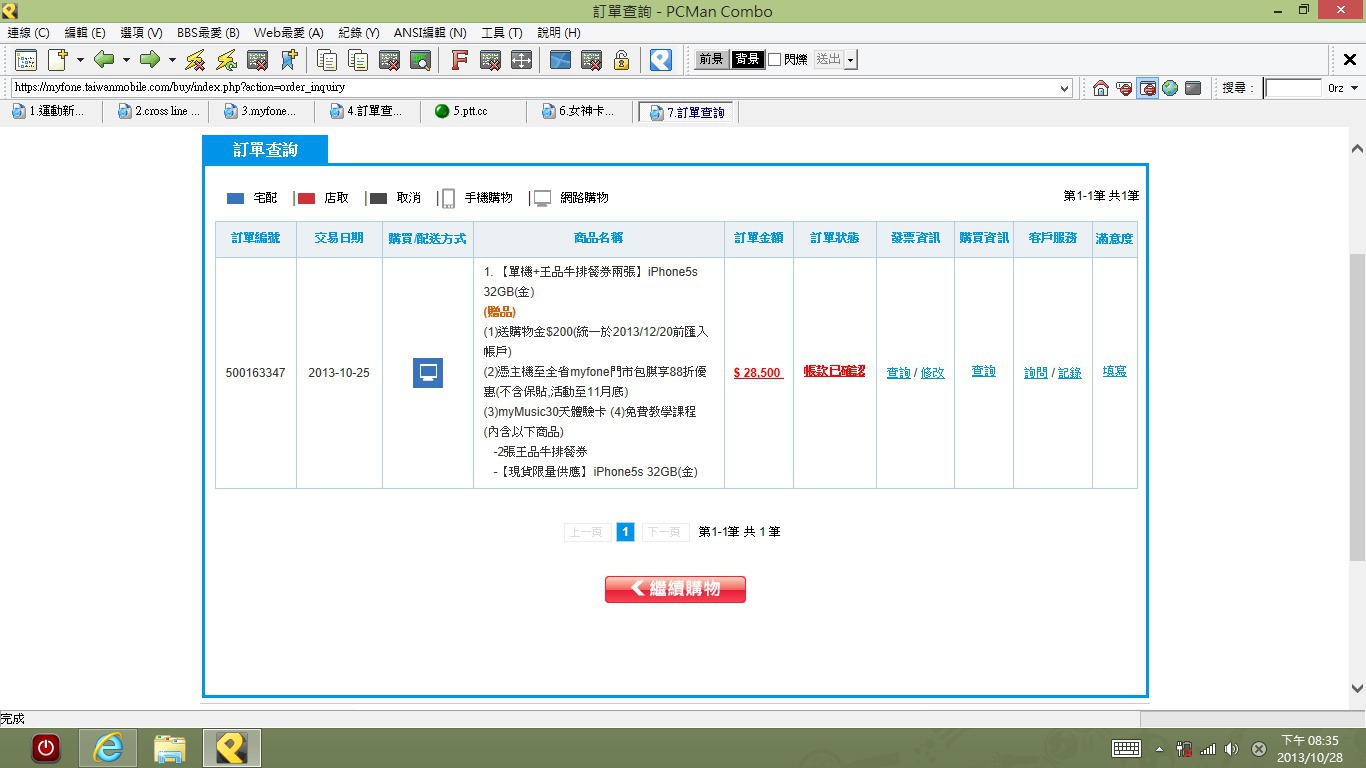The height and width of the screenshot is (768, 1366).
Task: Switch to tab 2.cross line
Action: pyautogui.click(x=156, y=112)
